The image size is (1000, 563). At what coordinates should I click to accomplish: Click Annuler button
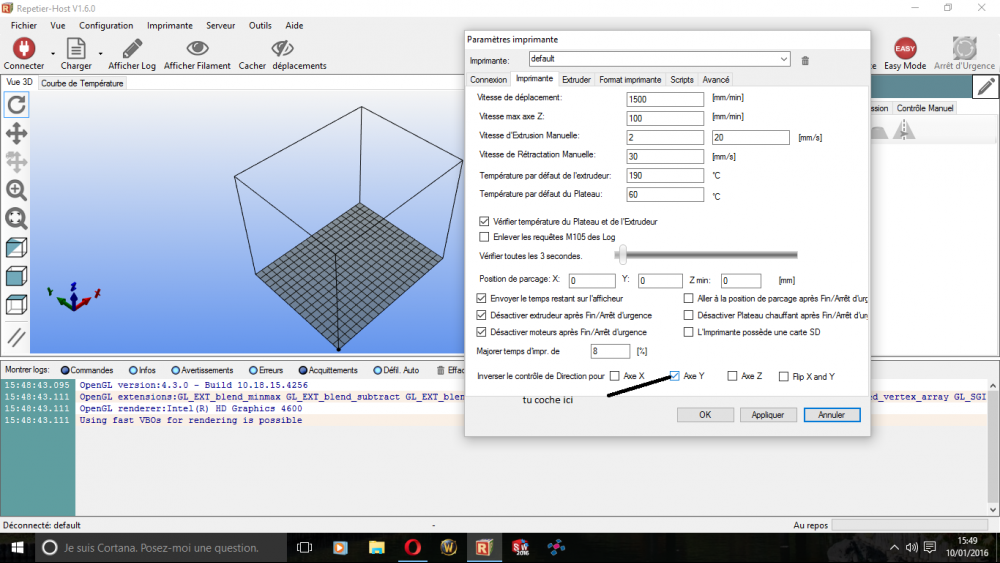(x=832, y=414)
